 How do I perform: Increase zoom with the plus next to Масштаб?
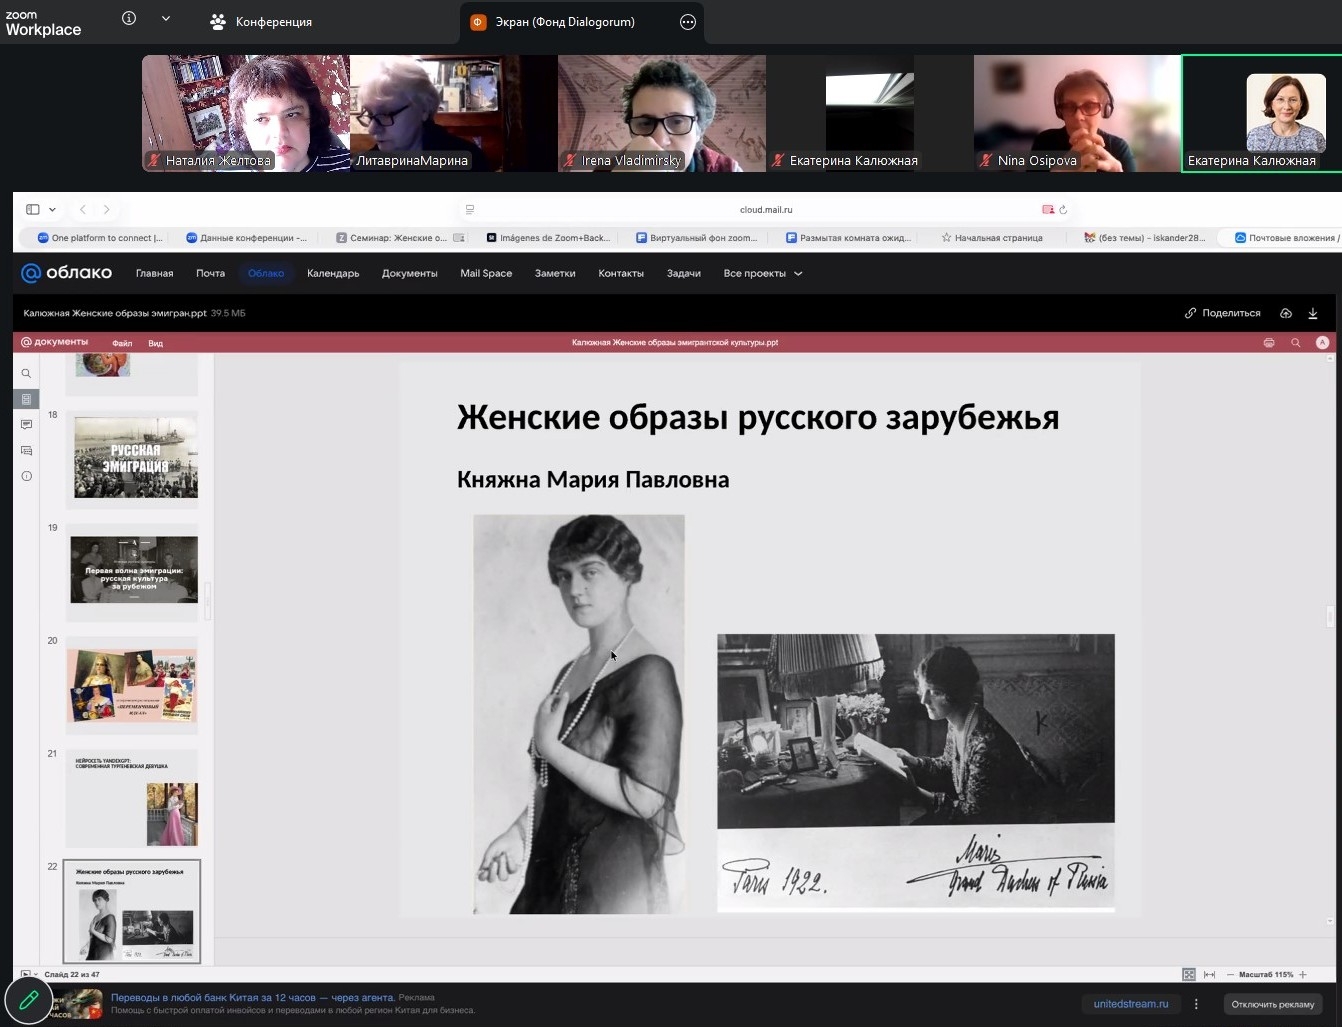pyautogui.click(x=1303, y=974)
